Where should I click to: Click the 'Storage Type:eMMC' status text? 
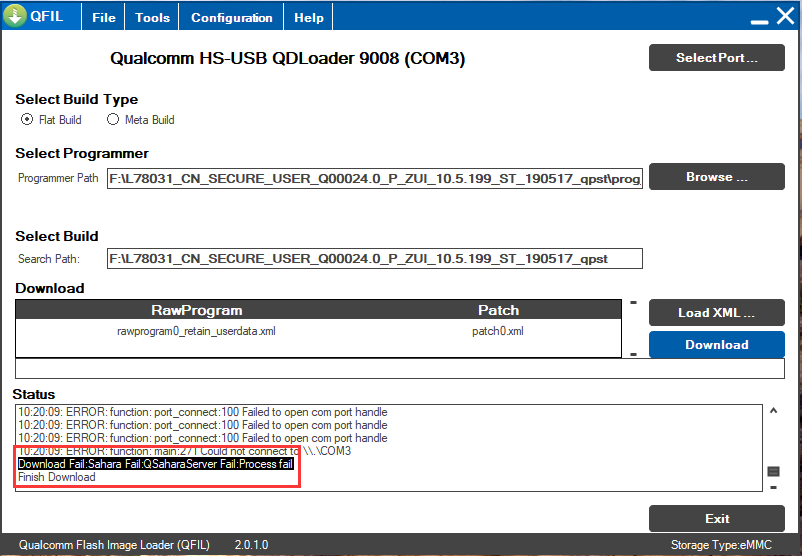tap(721, 545)
